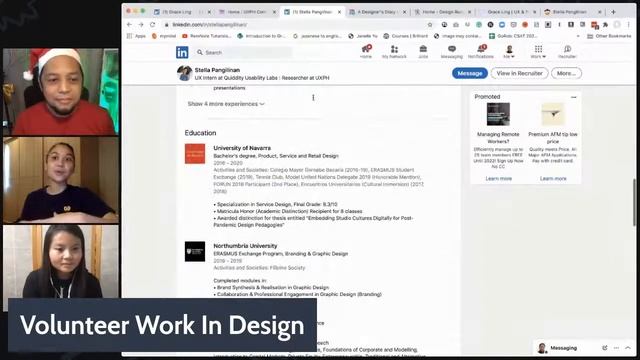
Task: Switch to Grace Ling | UX & tab
Action: 507,12
